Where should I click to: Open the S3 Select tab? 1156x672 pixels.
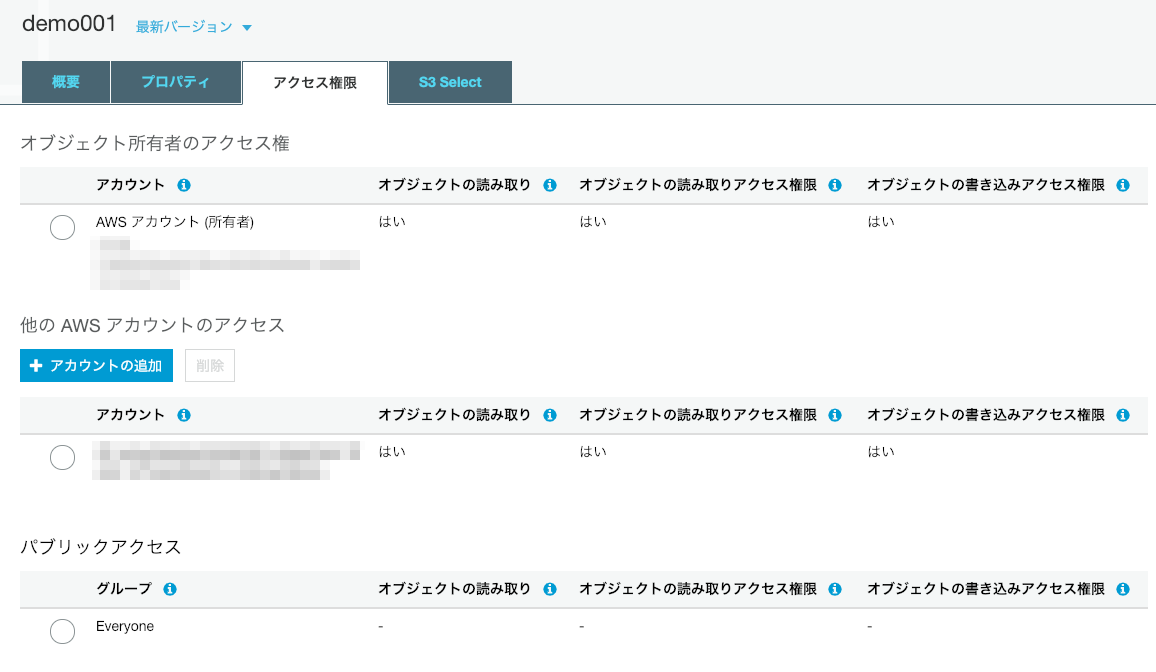click(x=450, y=82)
